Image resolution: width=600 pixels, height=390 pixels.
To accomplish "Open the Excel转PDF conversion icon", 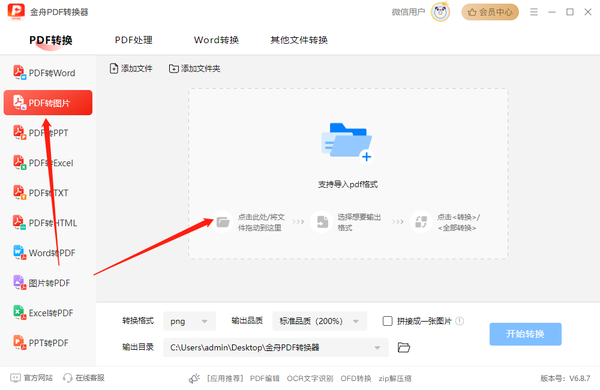I will 19,312.
